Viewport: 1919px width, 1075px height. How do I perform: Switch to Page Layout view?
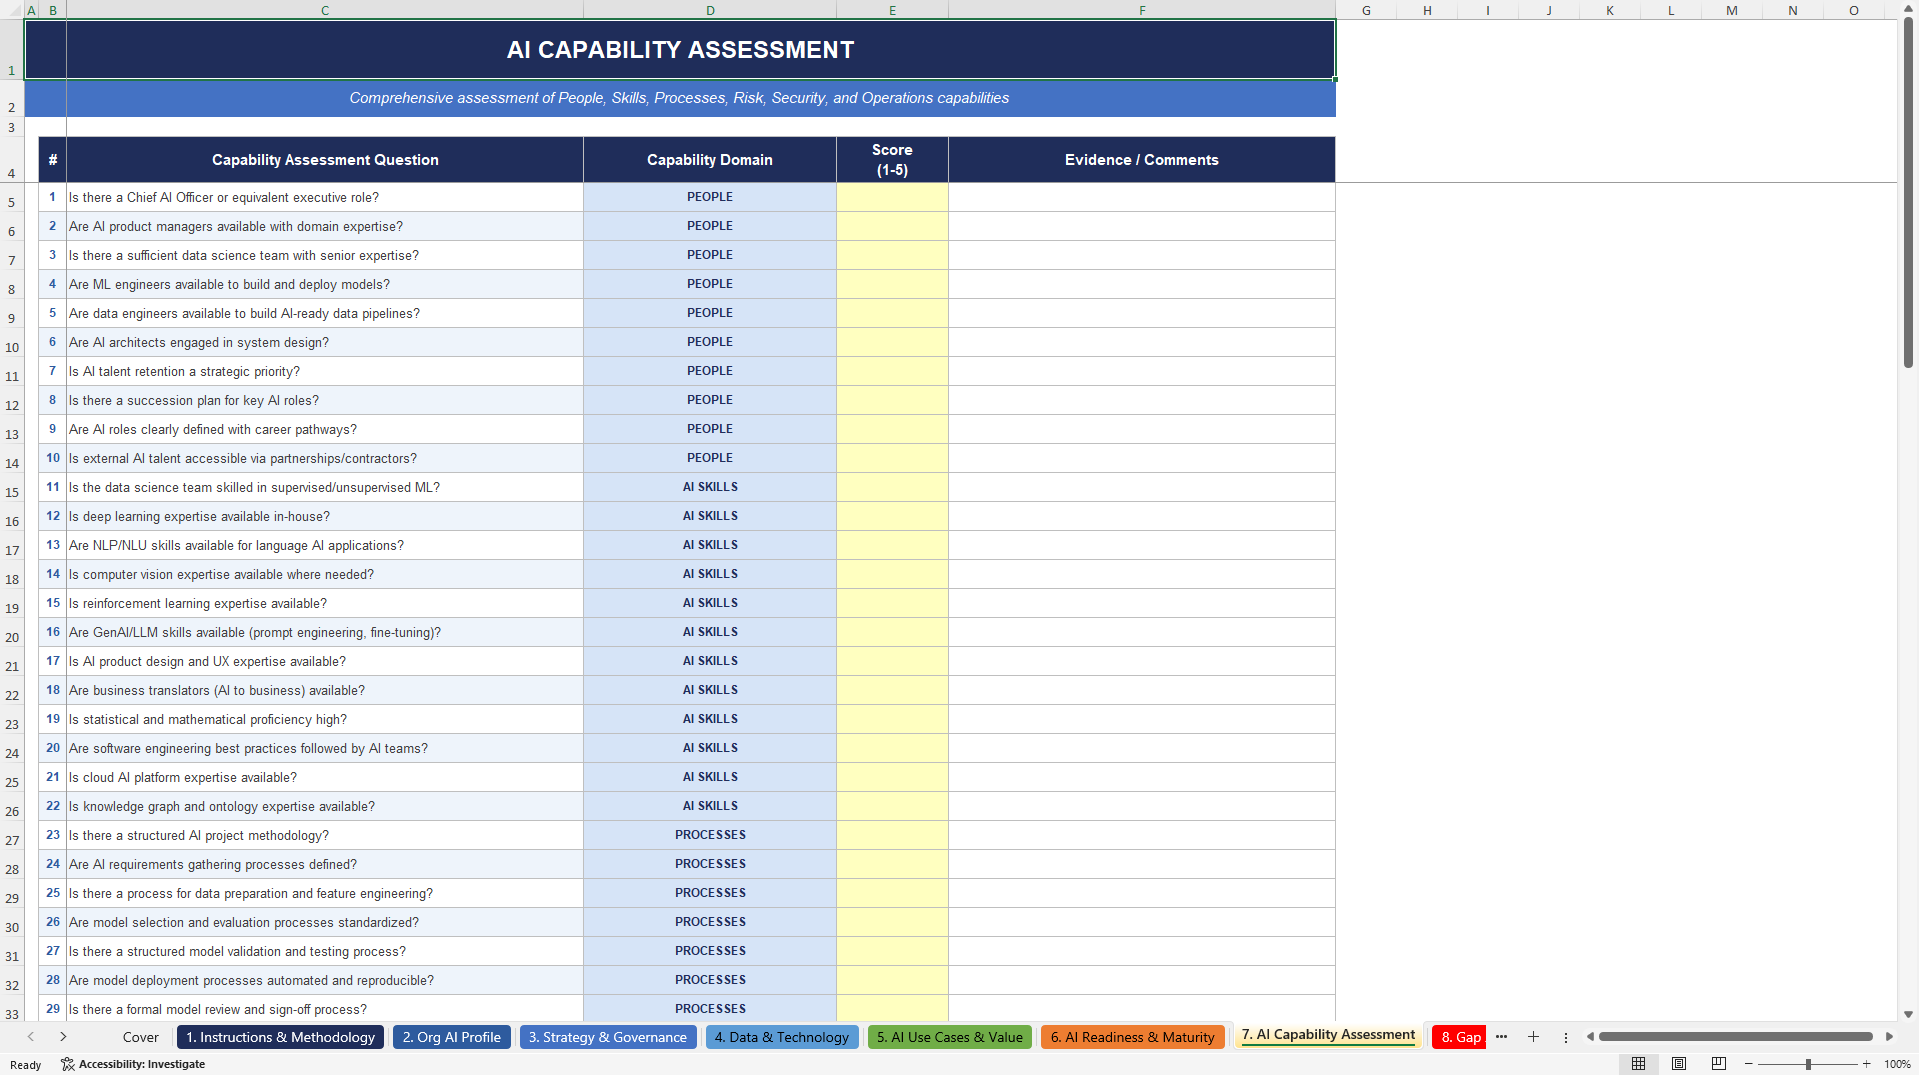pos(1679,1064)
